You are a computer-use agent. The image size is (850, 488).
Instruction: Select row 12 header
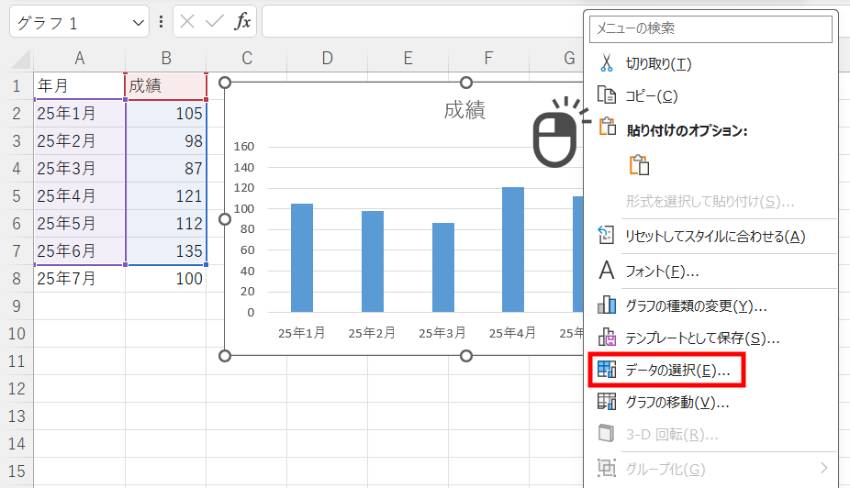click(17, 388)
